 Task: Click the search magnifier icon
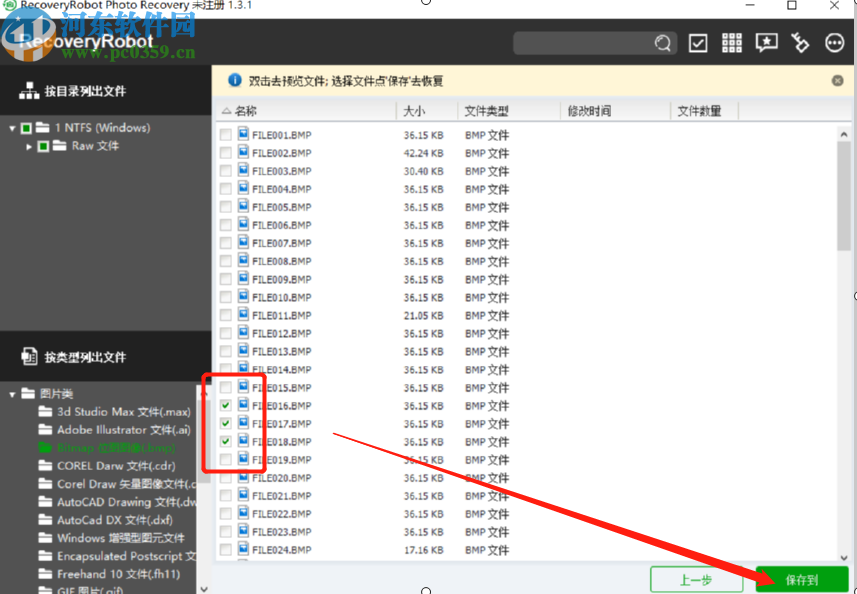662,43
